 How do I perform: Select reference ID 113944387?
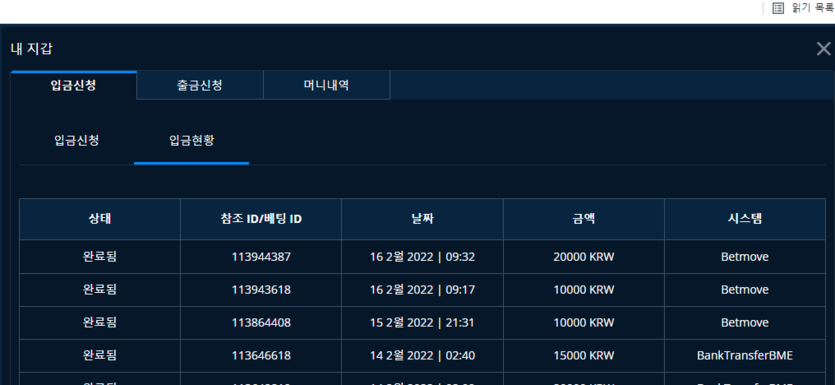point(261,257)
